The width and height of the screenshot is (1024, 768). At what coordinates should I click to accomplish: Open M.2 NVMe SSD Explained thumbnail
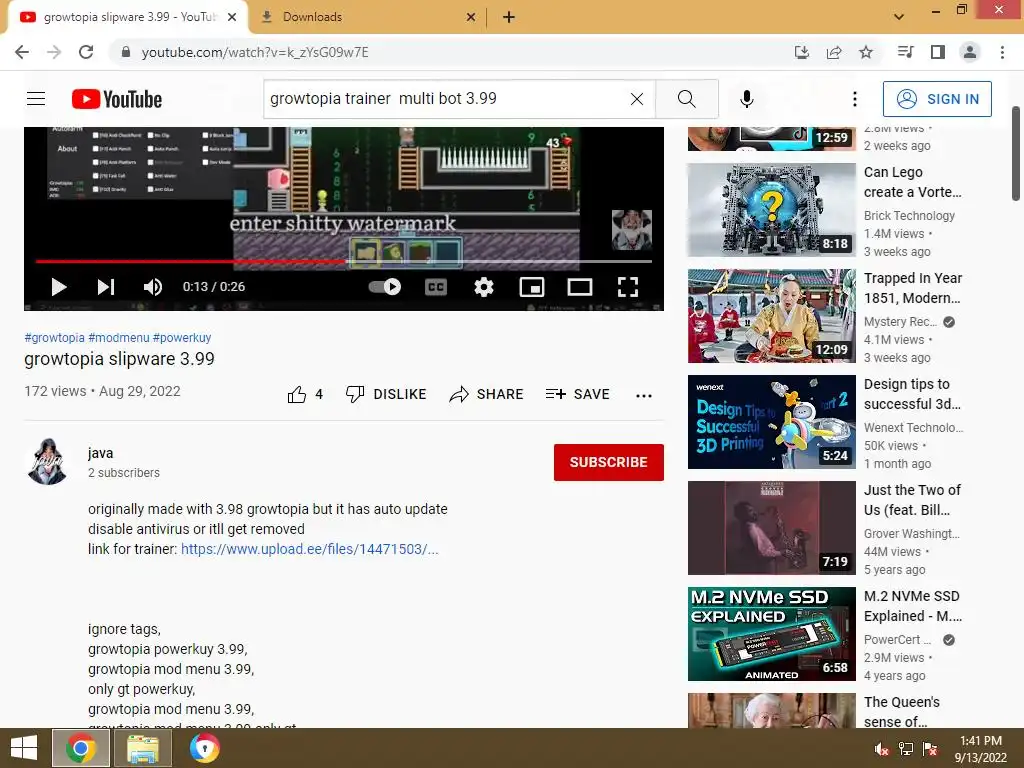point(771,633)
